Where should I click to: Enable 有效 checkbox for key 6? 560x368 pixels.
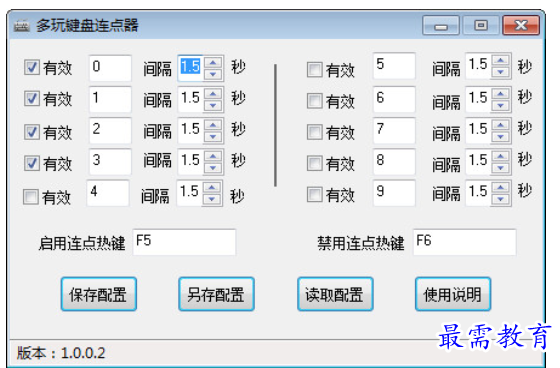pyautogui.click(x=314, y=101)
